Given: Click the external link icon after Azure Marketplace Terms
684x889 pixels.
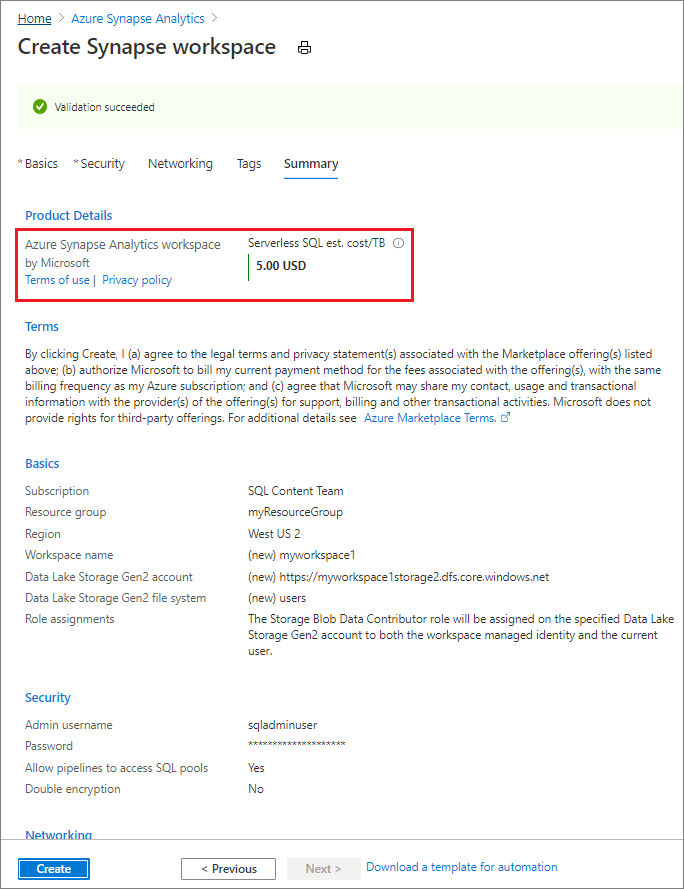Looking at the screenshot, I should point(505,418).
